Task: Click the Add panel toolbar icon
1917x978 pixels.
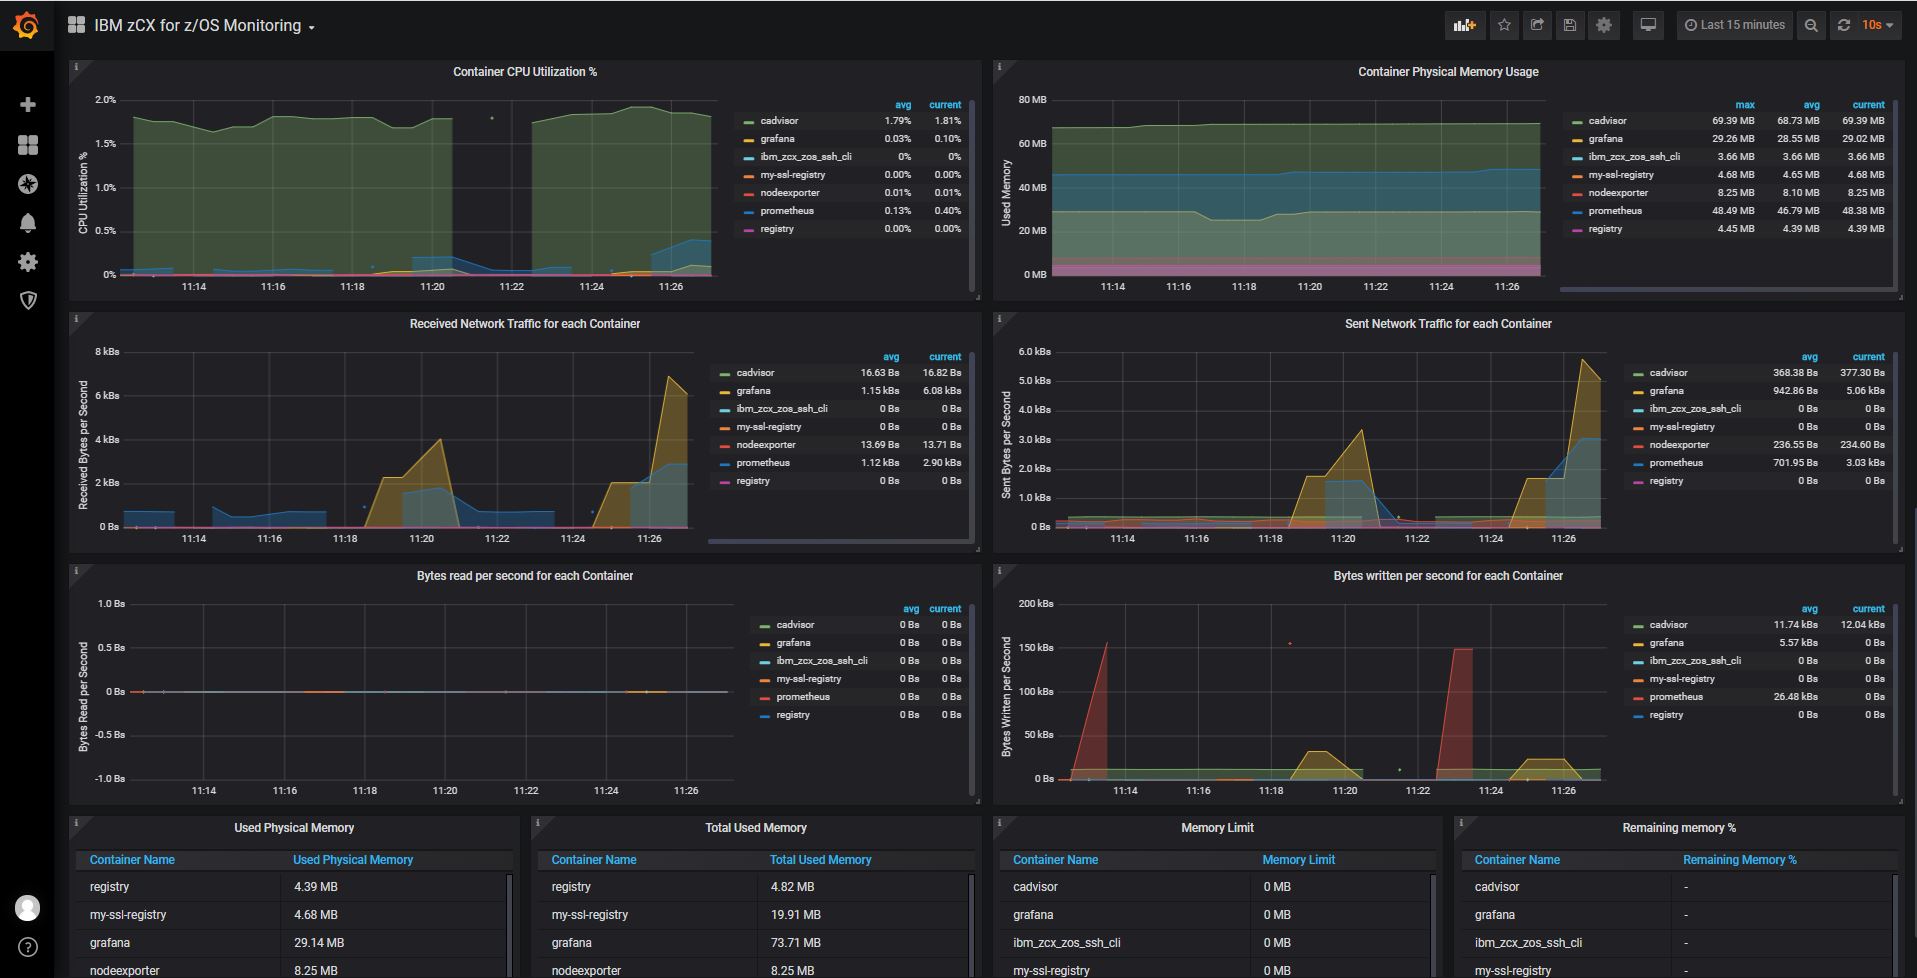Action: pyautogui.click(x=1464, y=26)
